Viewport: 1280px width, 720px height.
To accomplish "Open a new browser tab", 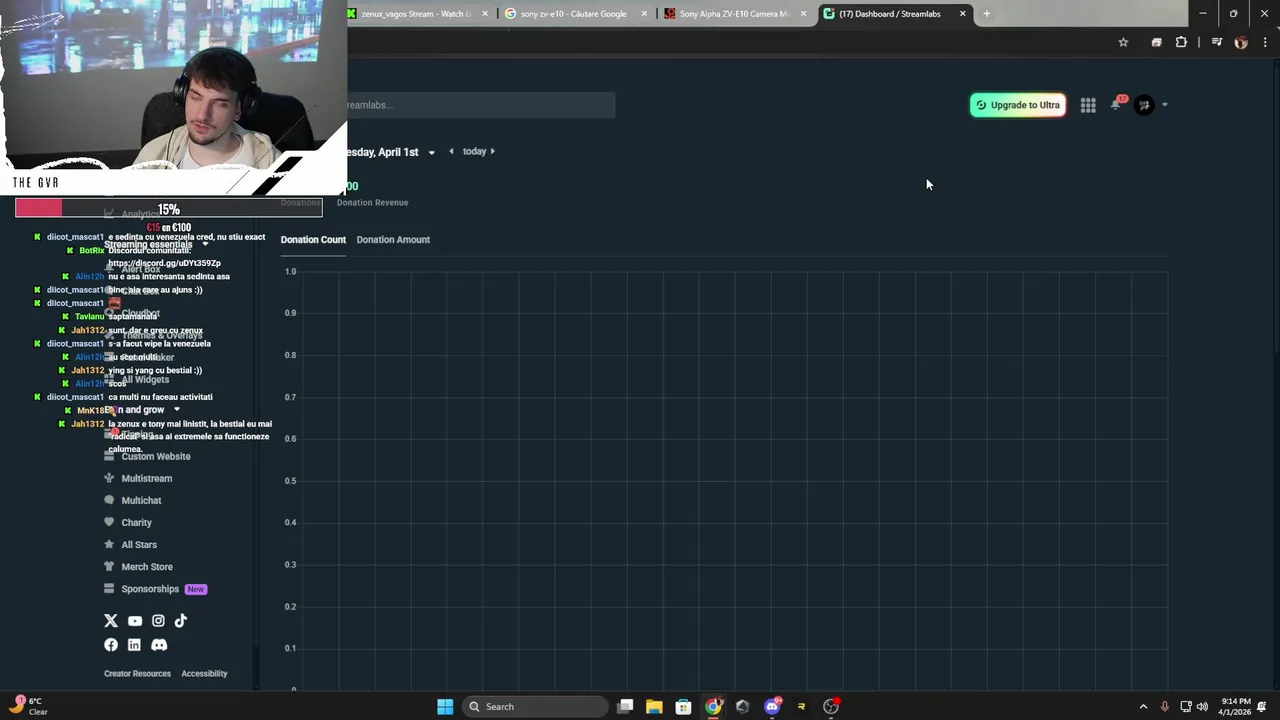I will (986, 14).
